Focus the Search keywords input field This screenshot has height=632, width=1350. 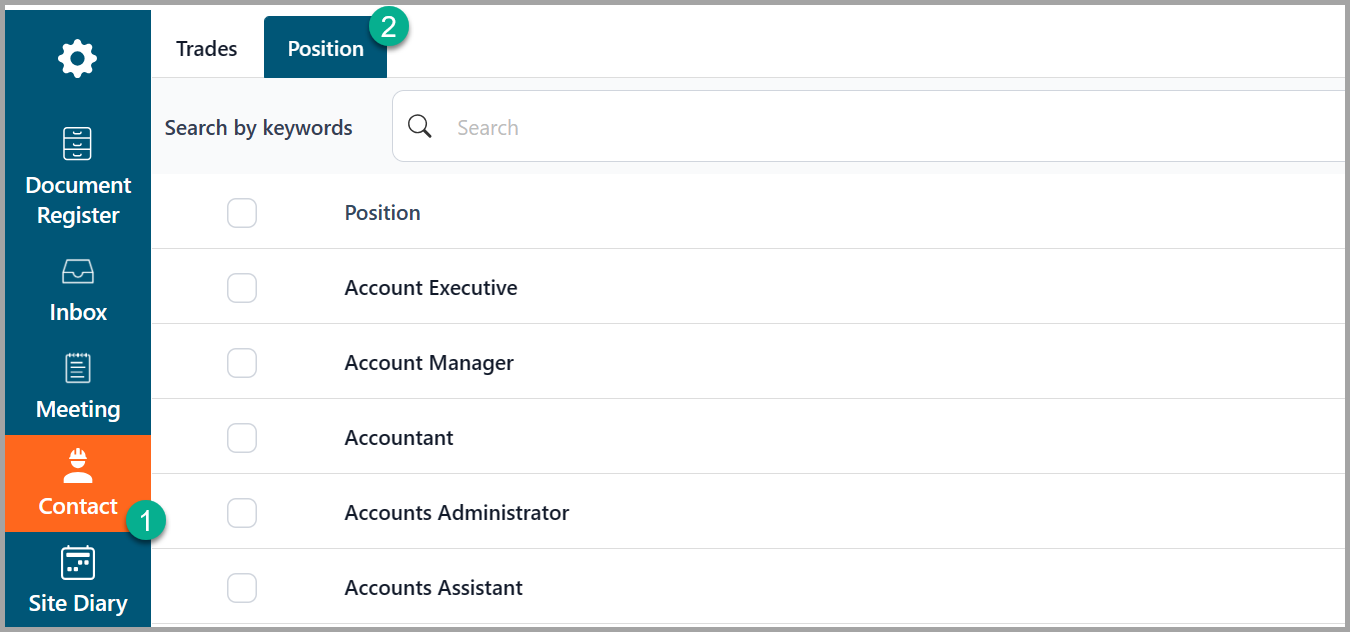(870, 126)
